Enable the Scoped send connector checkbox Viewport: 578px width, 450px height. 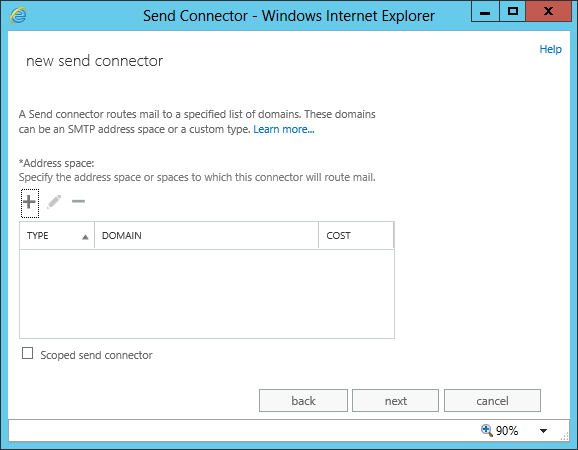click(28, 353)
